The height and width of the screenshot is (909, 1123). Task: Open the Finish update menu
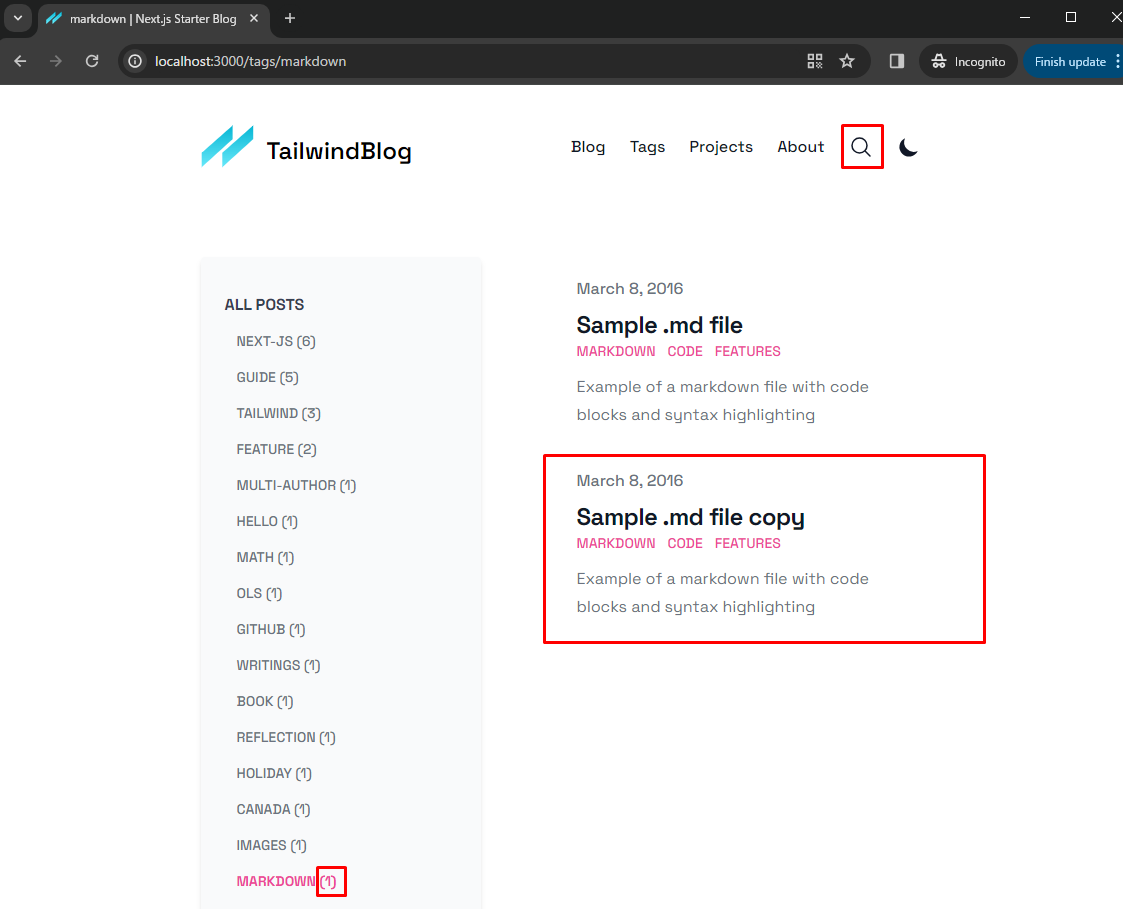(x=1072, y=61)
